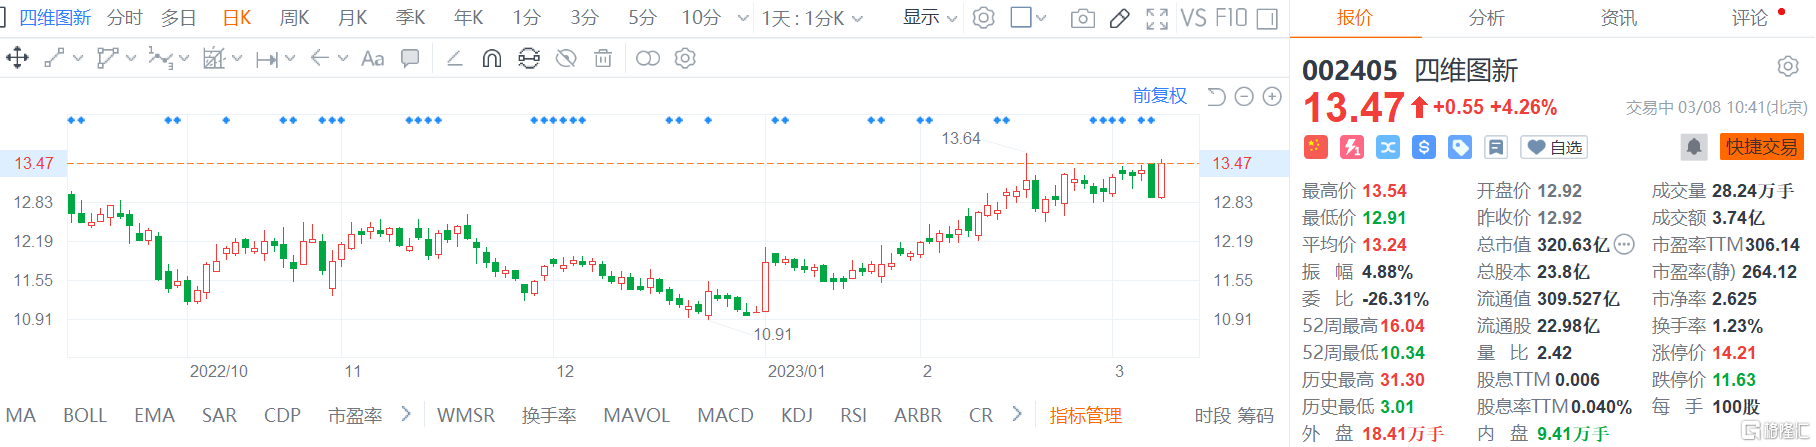Toggle magnet snap mode
Screen dimensions: 1816x447
491,58
